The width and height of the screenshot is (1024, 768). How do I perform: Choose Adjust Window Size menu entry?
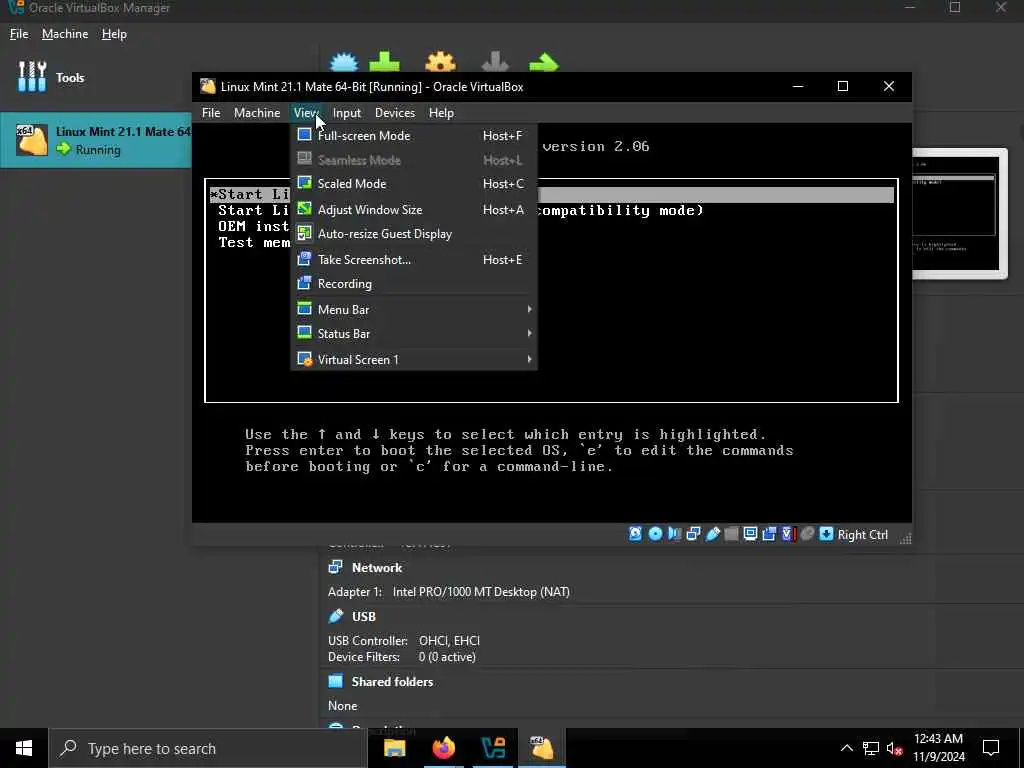coord(413,210)
